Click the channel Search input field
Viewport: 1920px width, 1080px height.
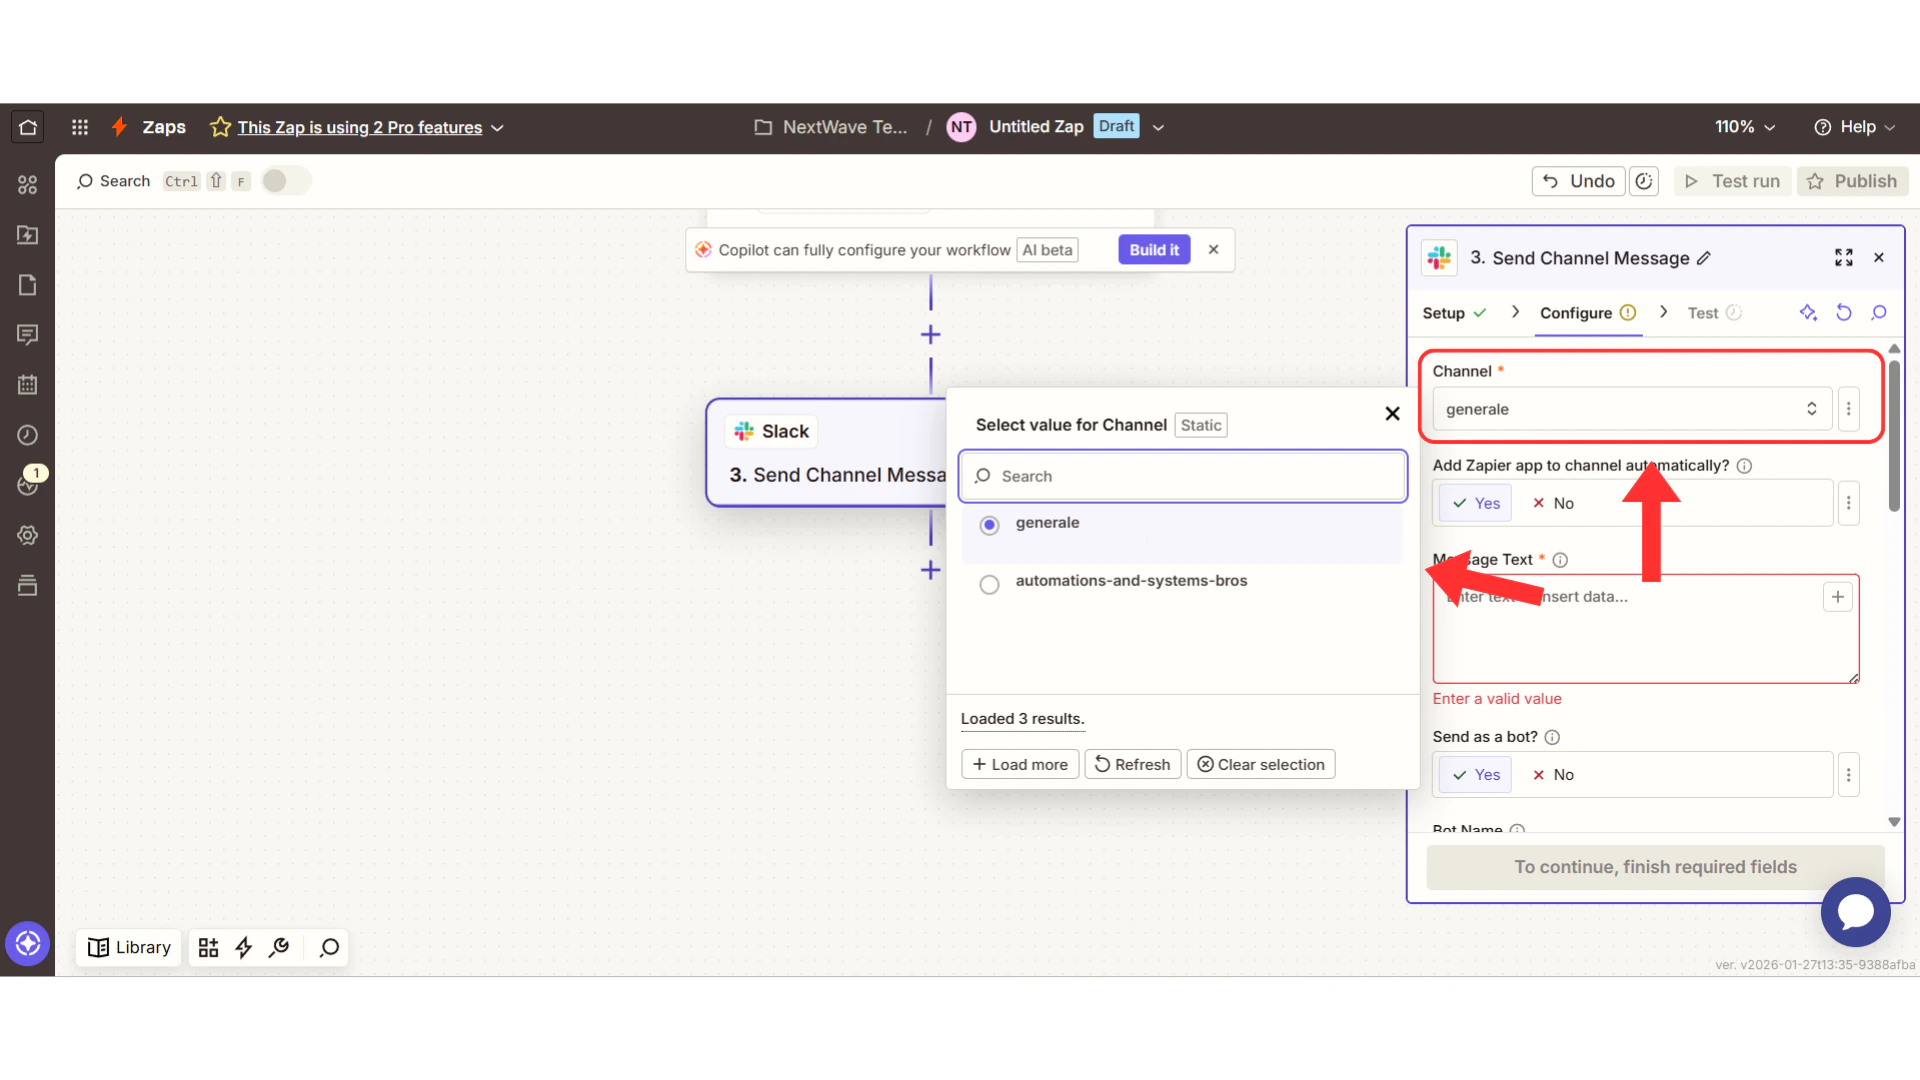1182,476
